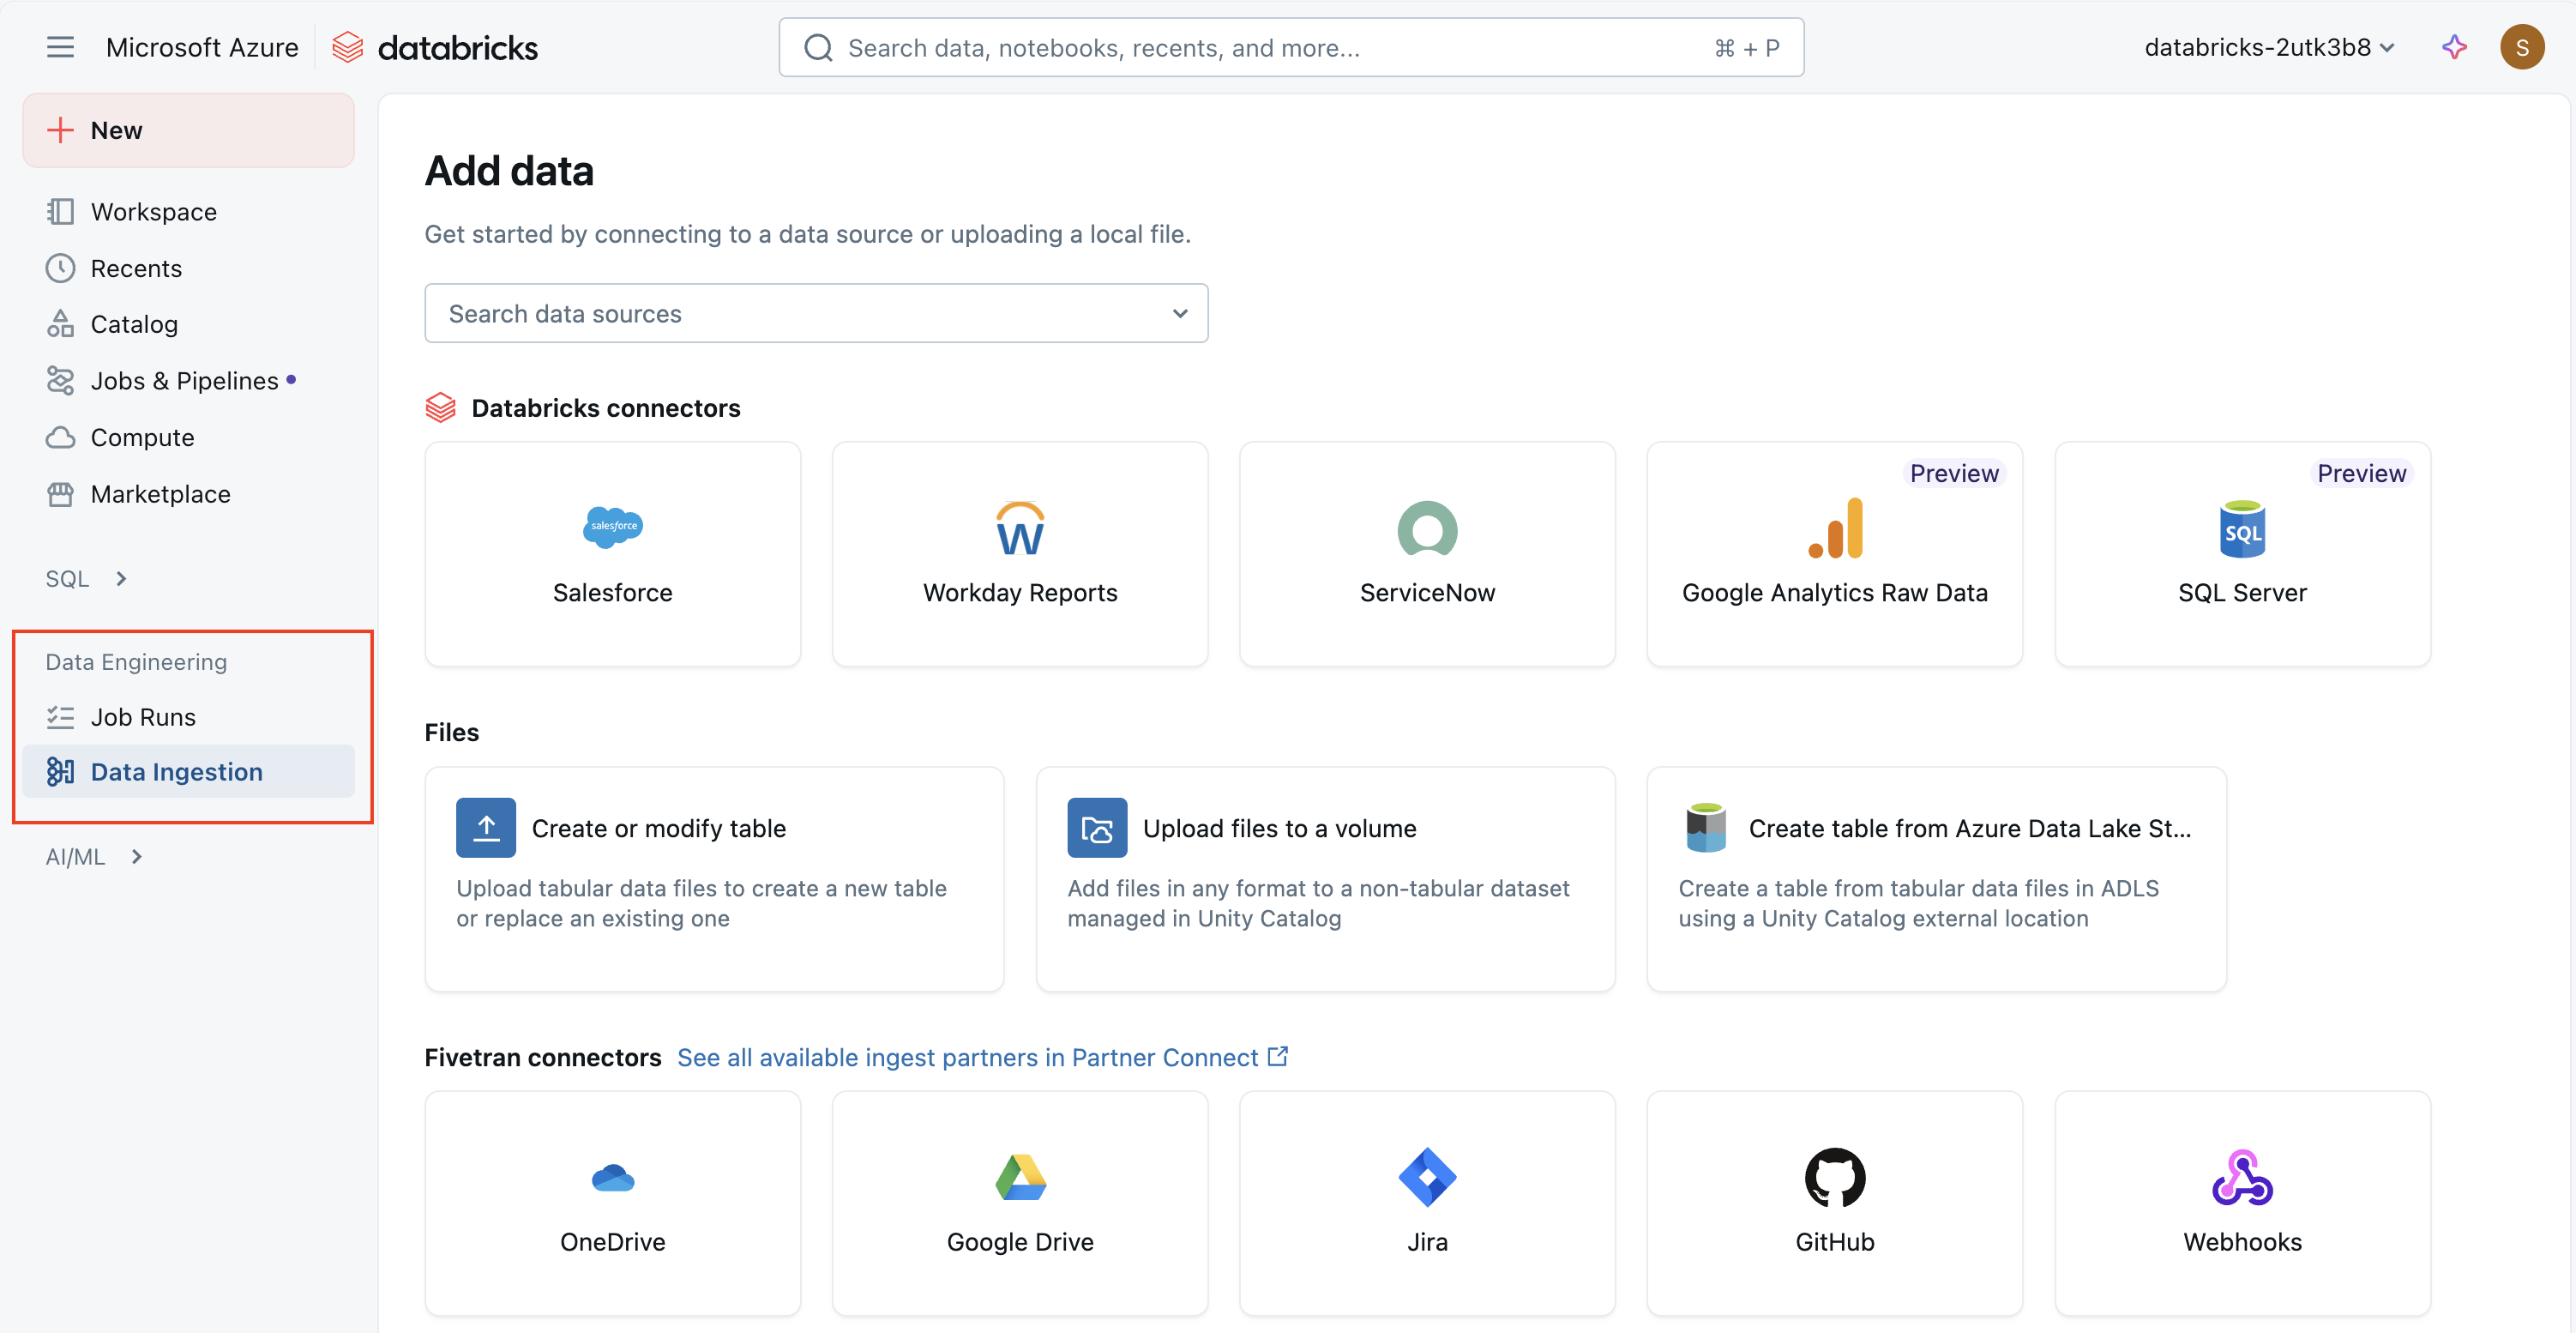Open Partner Connect ingest partners link

click(981, 1057)
